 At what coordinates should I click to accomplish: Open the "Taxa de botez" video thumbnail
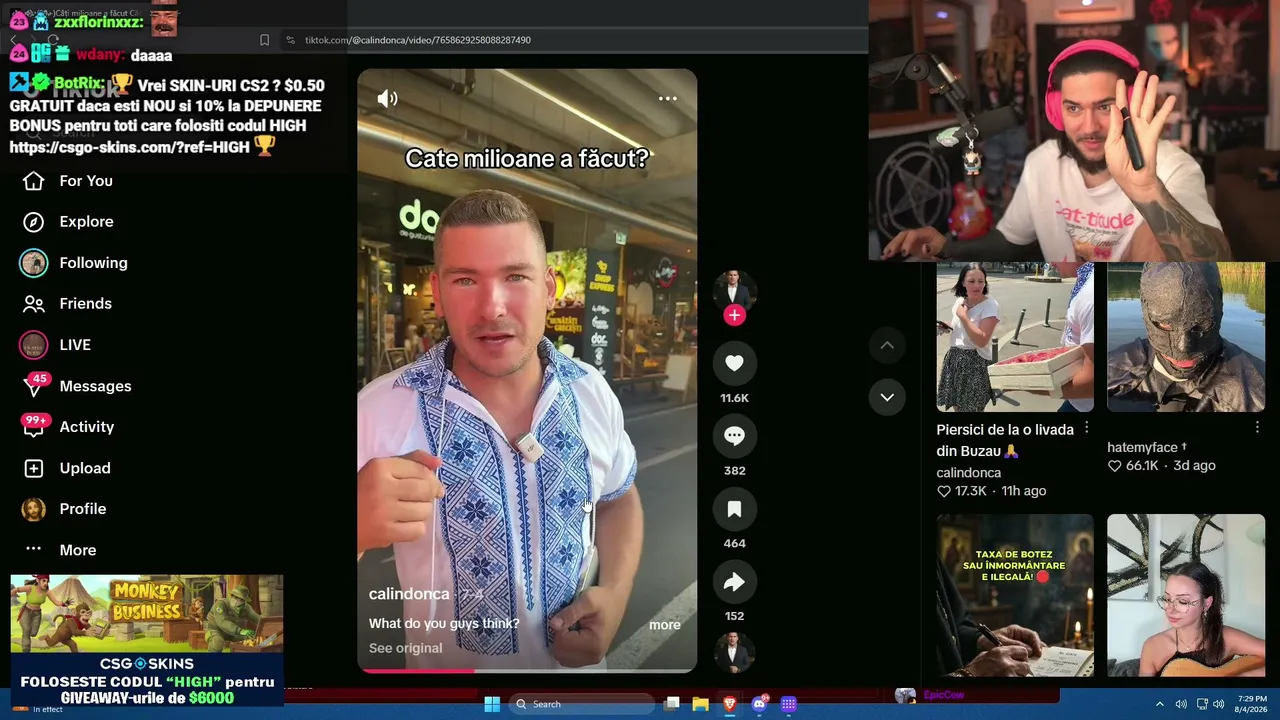click(x=1015, y=596)
